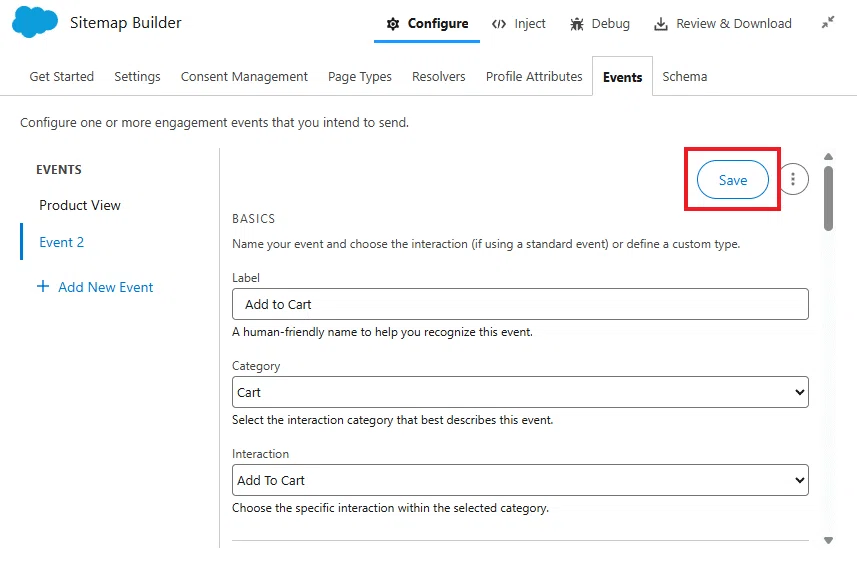Open Profile Attributes tab
This screenshot has width=857, height=579.
pos(534,77)
